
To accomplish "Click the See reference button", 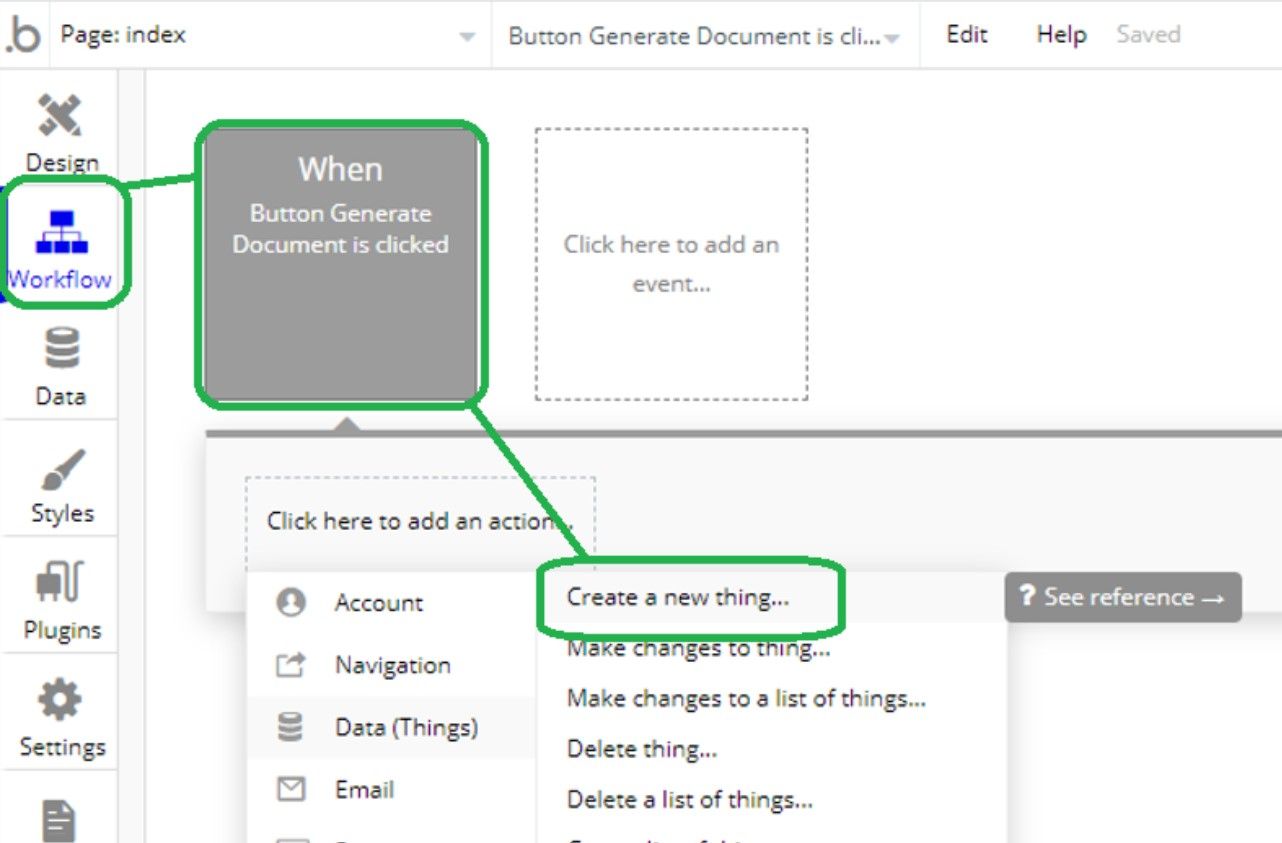I will coord(1123,597).
